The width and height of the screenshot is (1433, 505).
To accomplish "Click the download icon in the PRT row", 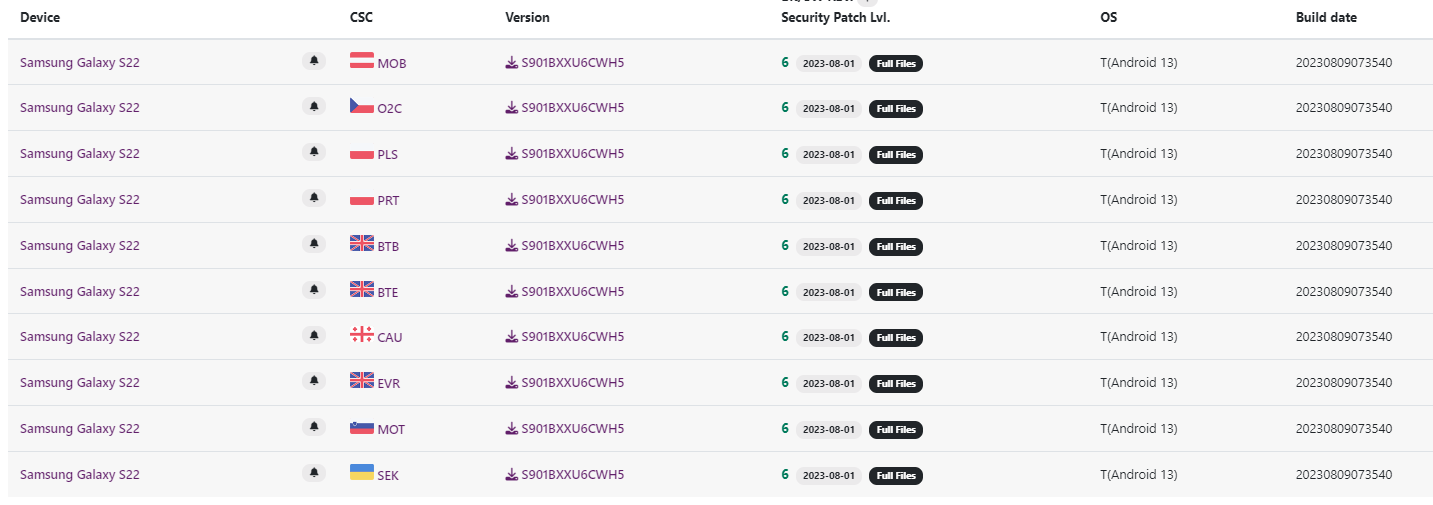I will [511, 200].
